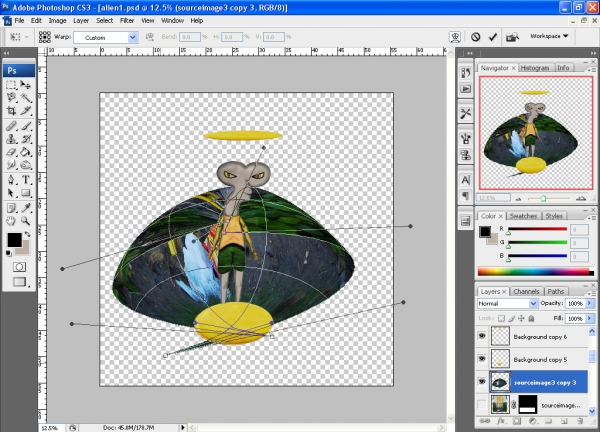Add layer style fx icon
600x432 pixels.
[501, 421]
